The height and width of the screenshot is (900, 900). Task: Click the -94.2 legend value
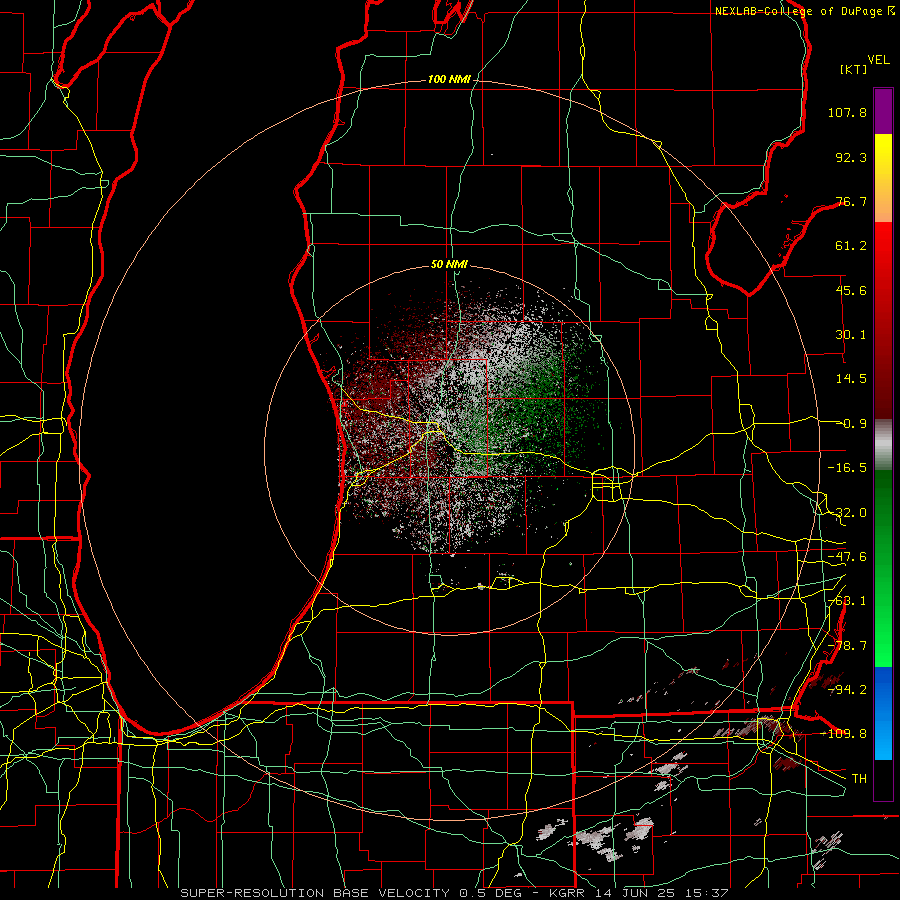coord(847,689)
